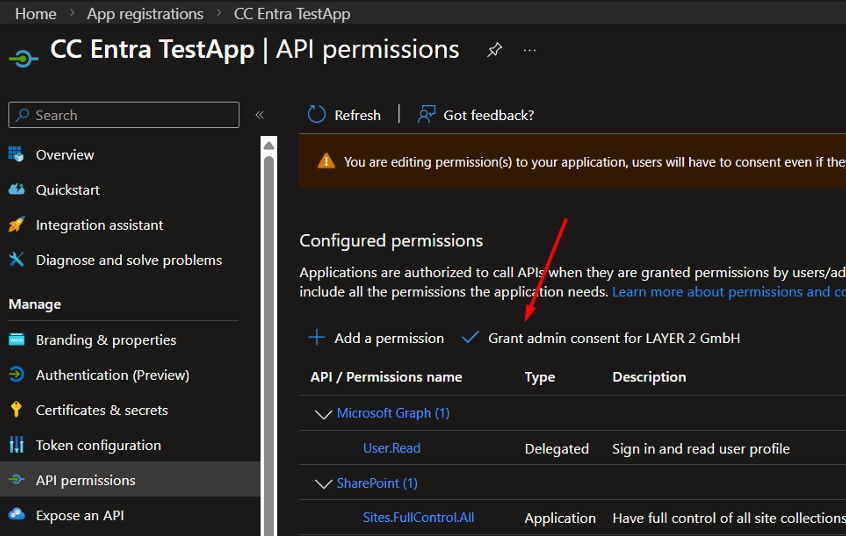
Task: Click the Refresh icon in toolbar
Action: pyautogui.click(x=317, y=114)
